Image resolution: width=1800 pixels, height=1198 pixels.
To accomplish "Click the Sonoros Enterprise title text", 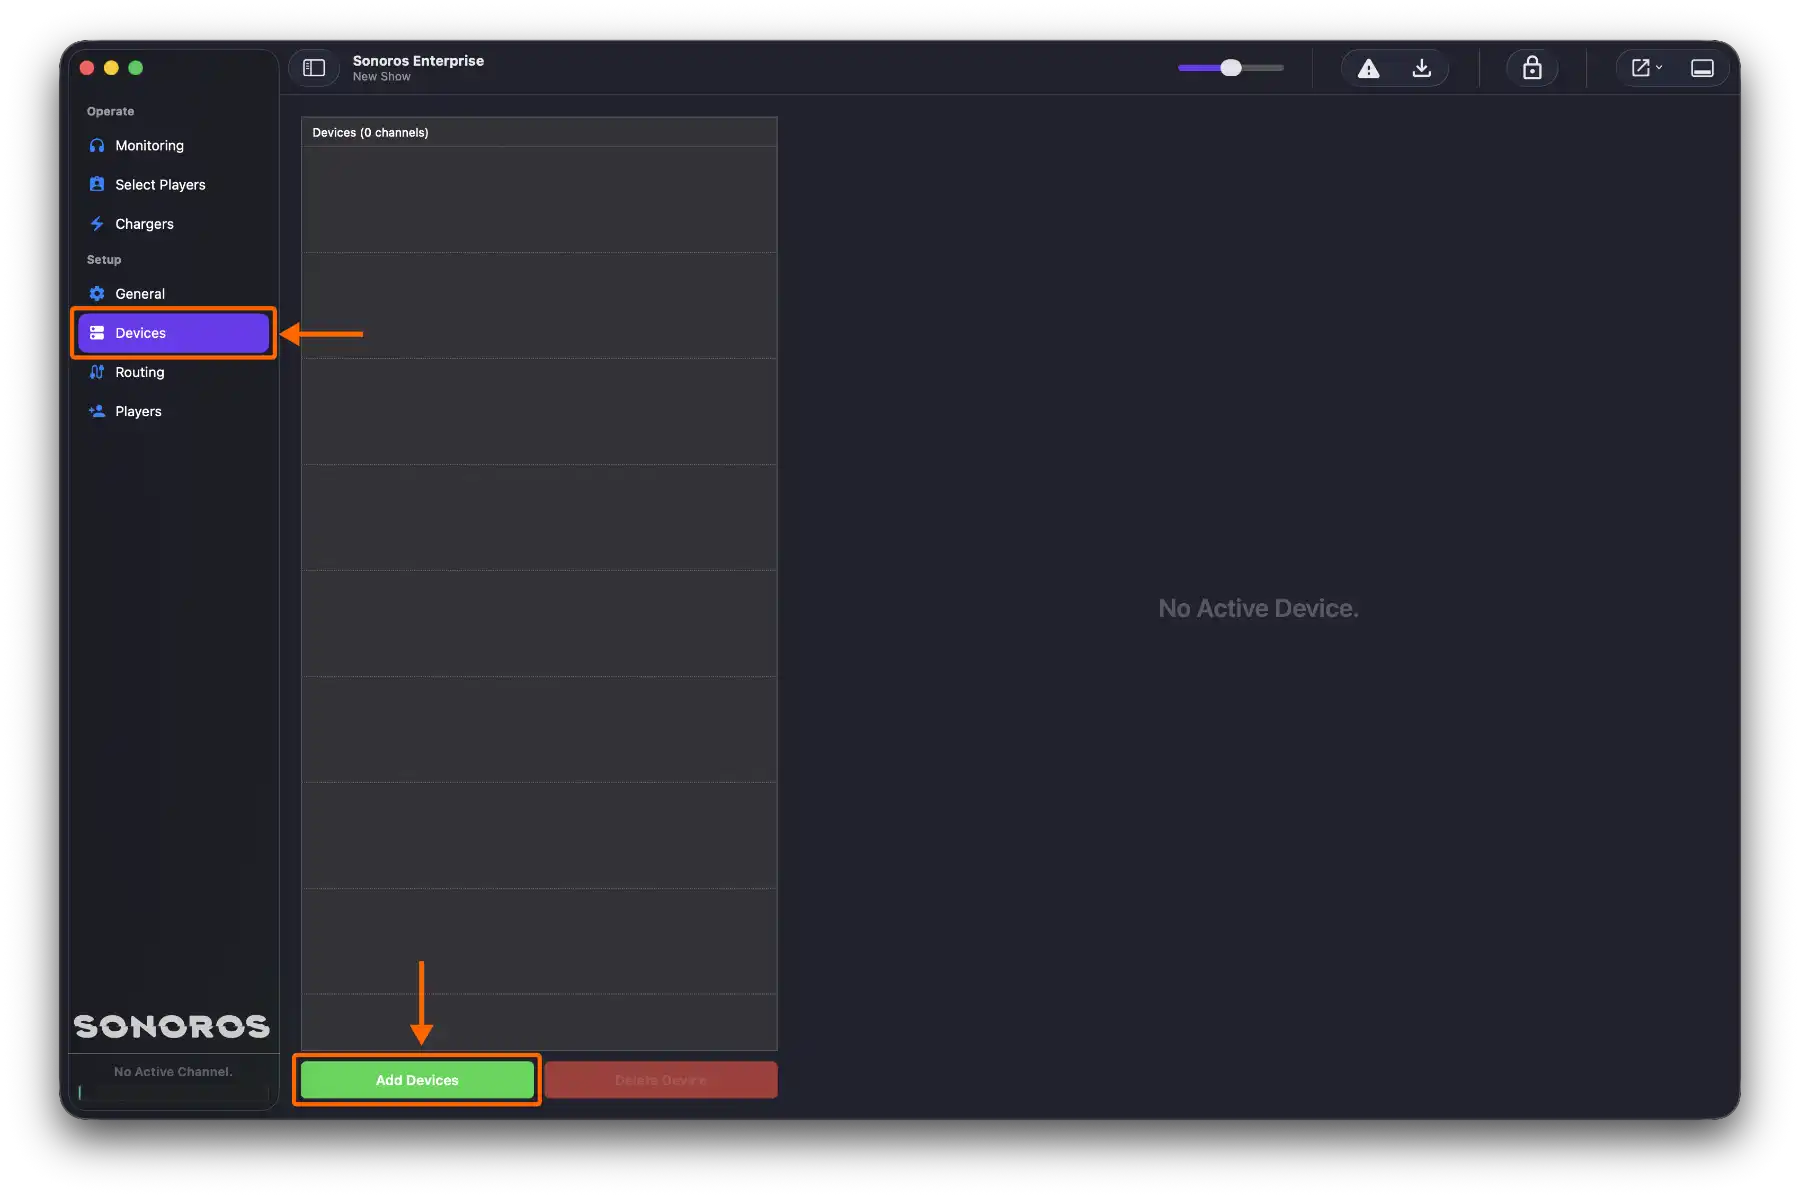I will click(418, 61).
